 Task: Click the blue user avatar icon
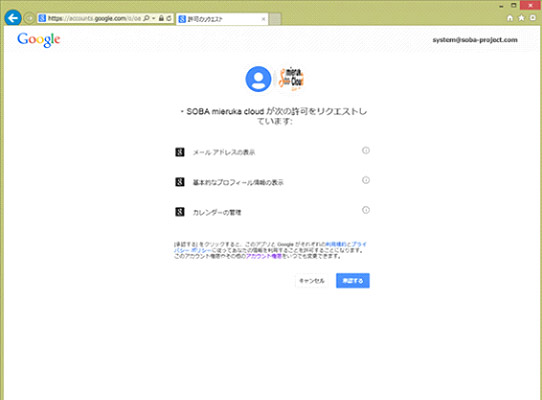pyautogui.click(x=258, y=79)
